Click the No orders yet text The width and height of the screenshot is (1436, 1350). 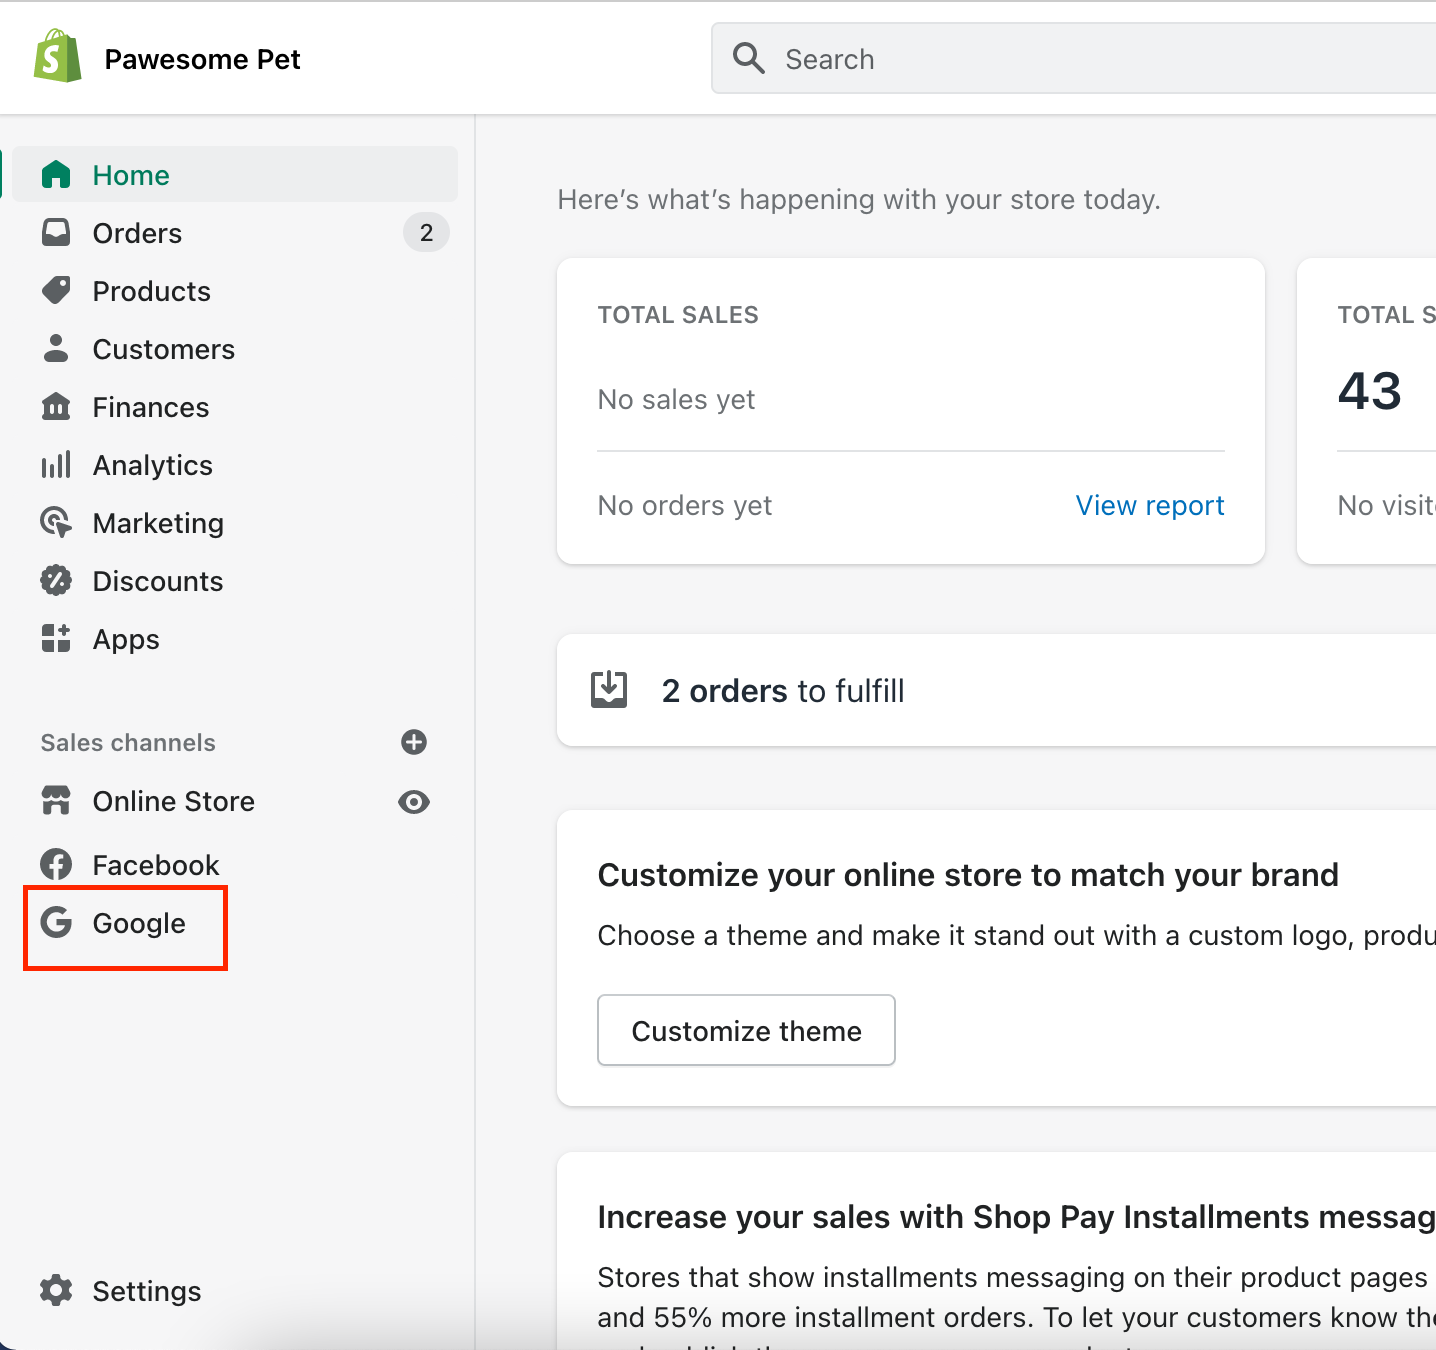[x=685, y=506]
